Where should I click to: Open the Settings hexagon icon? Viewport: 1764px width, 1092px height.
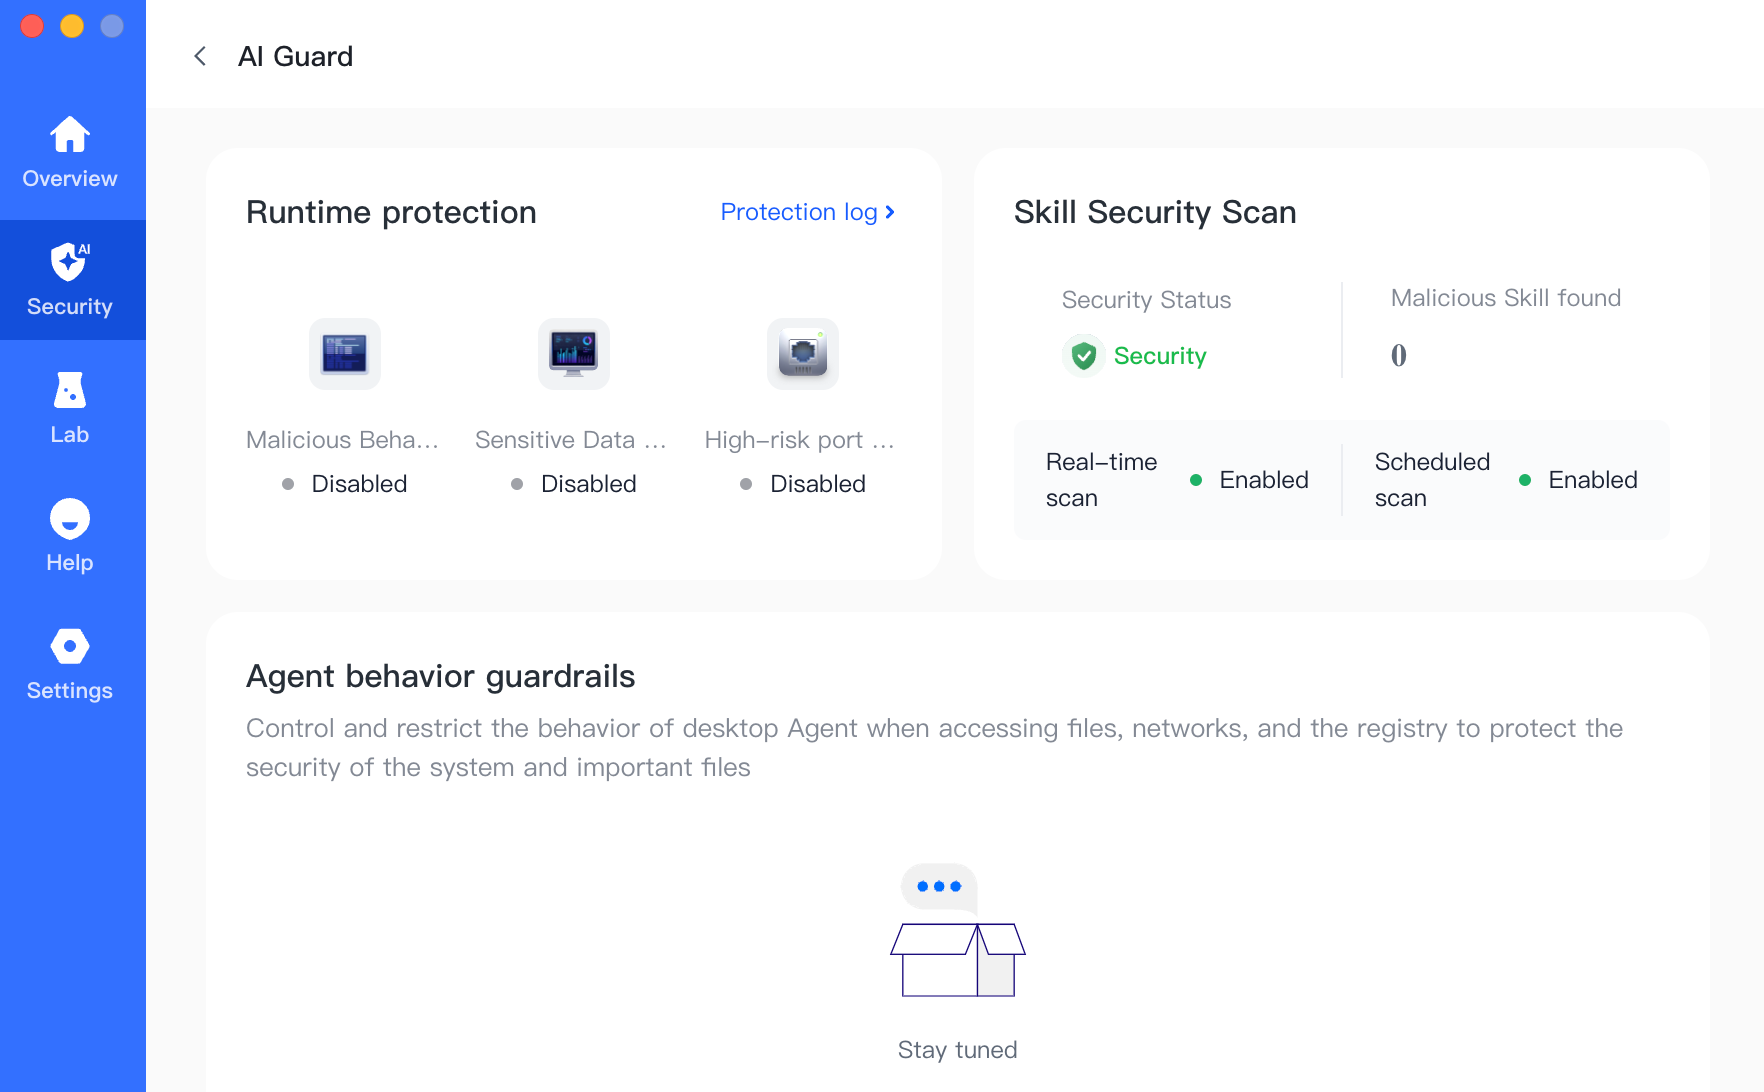pos(70,646)
